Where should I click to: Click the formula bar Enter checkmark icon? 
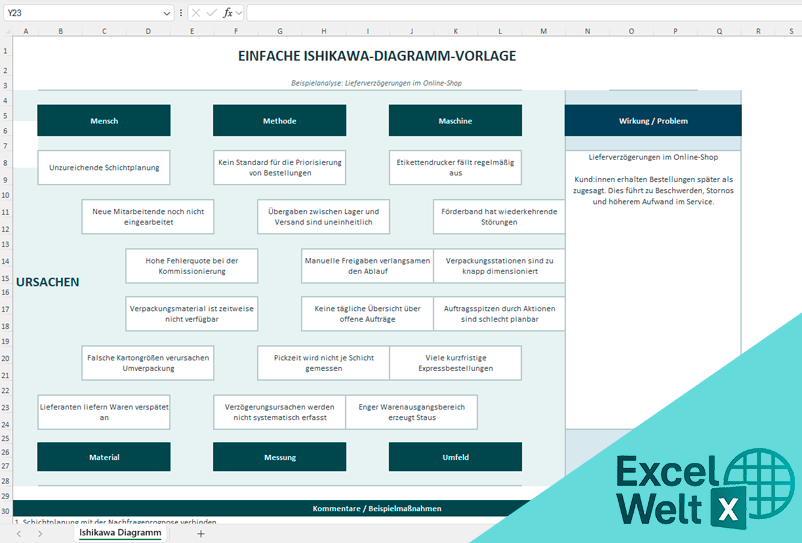pyautogui.click(x=211, y=13)
